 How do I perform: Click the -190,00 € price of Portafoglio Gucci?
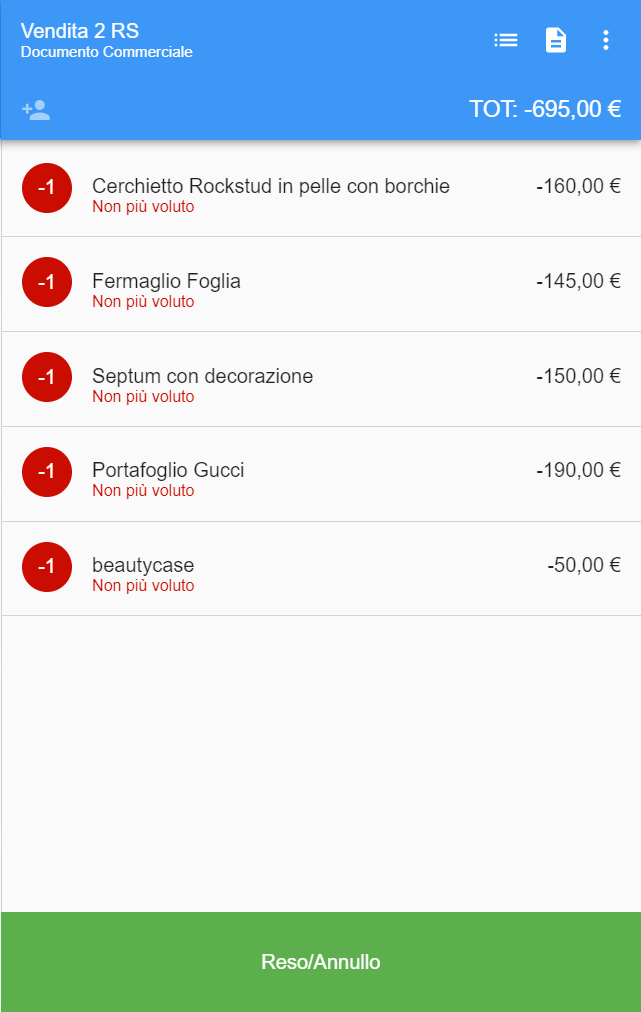(578, 470)
